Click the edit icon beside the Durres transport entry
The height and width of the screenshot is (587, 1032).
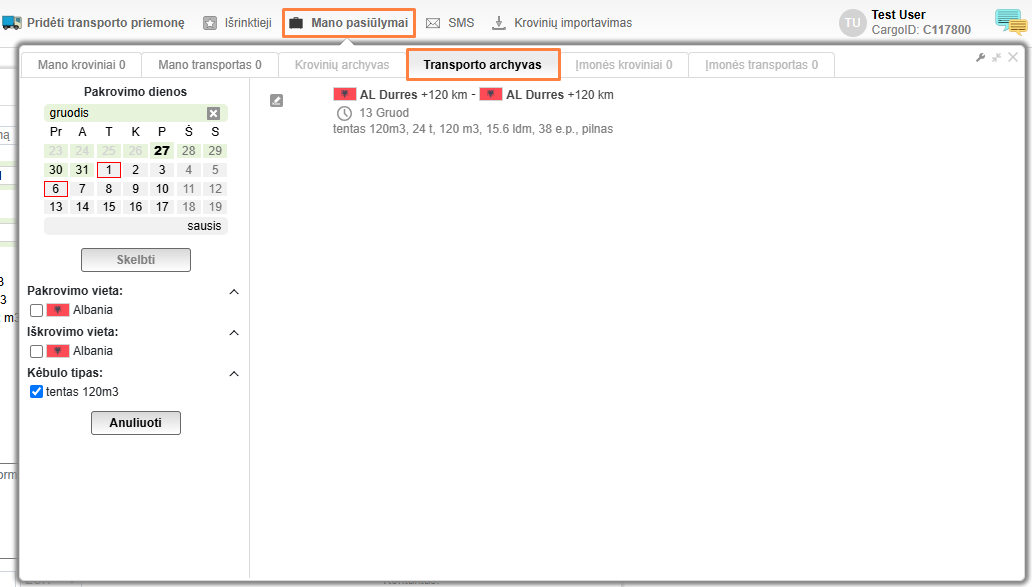[277, 100]
